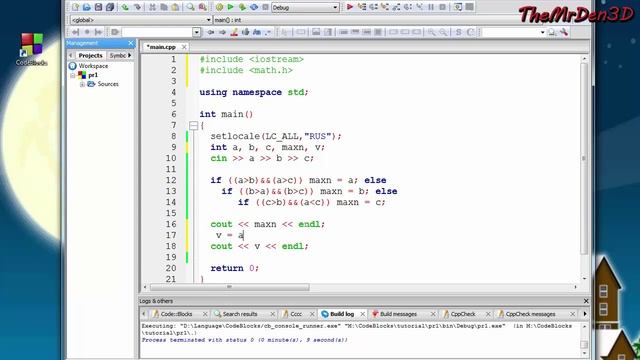Close the *main.cpp tab
Screen dimensions: 640x360
pyautogui.click(x=184, y=47)
